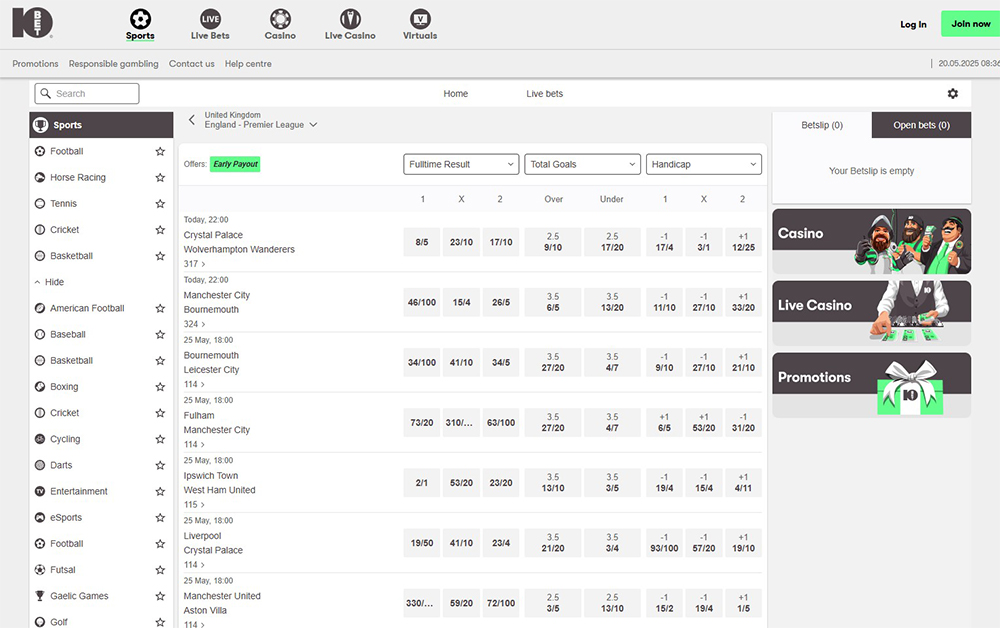Favorite Horse Racing with its star
This screenshot has width=1000, height=628.
click(160, 177)
